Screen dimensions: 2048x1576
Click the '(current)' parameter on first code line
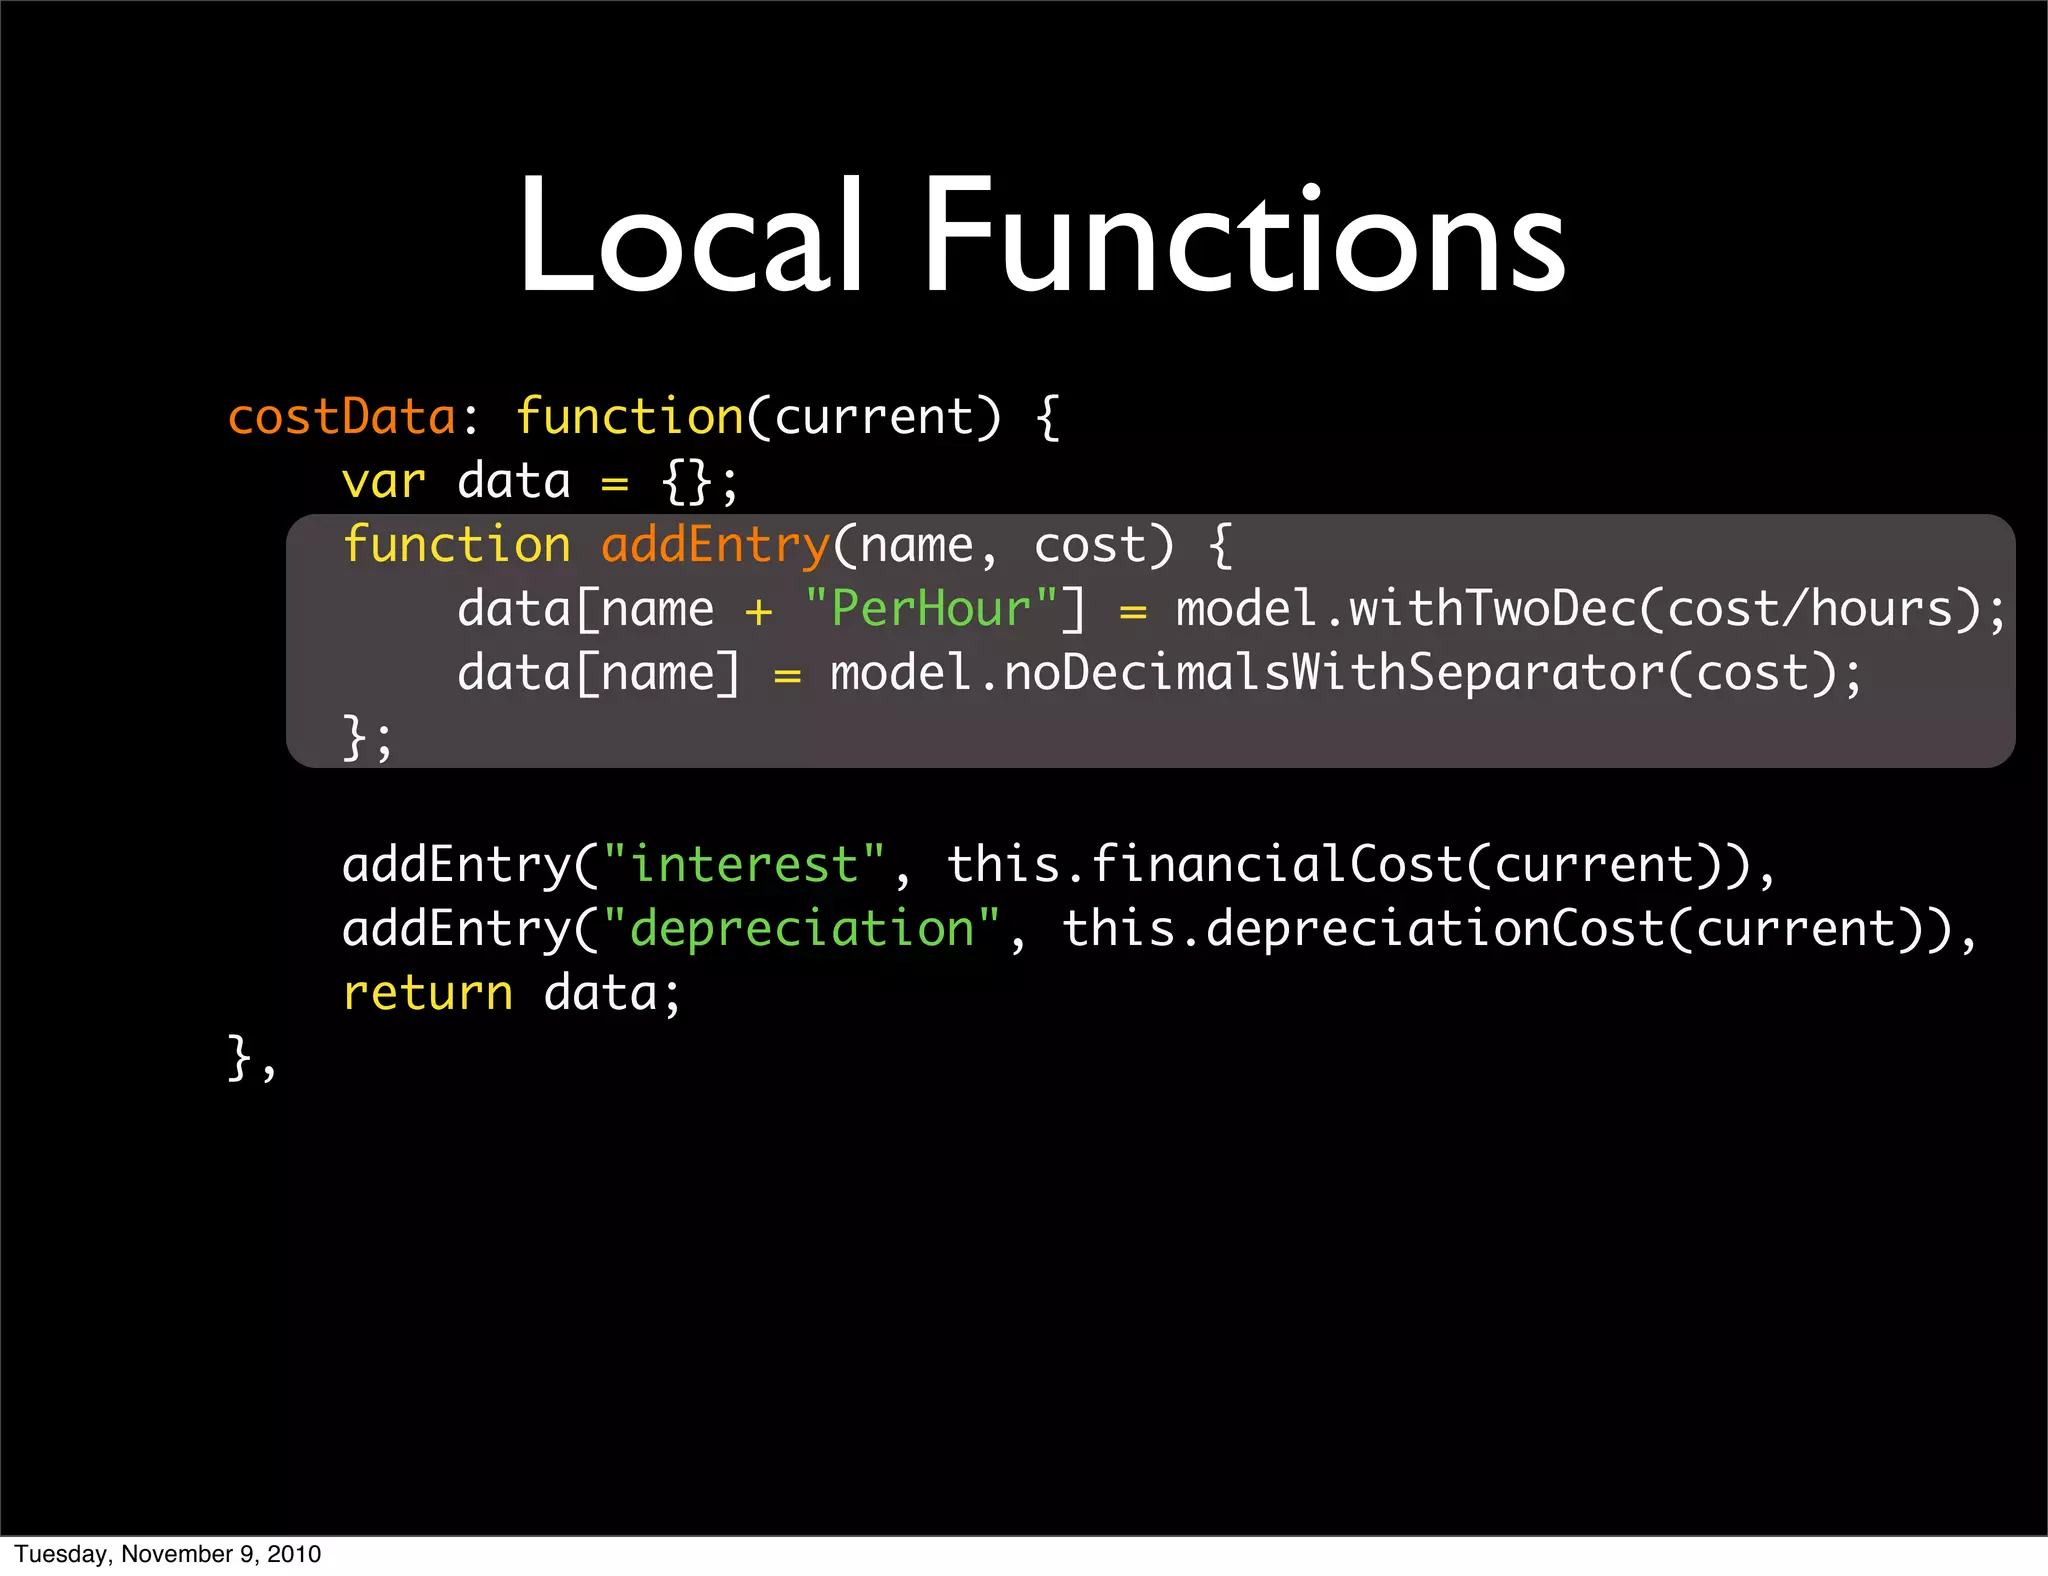(873, 416)
